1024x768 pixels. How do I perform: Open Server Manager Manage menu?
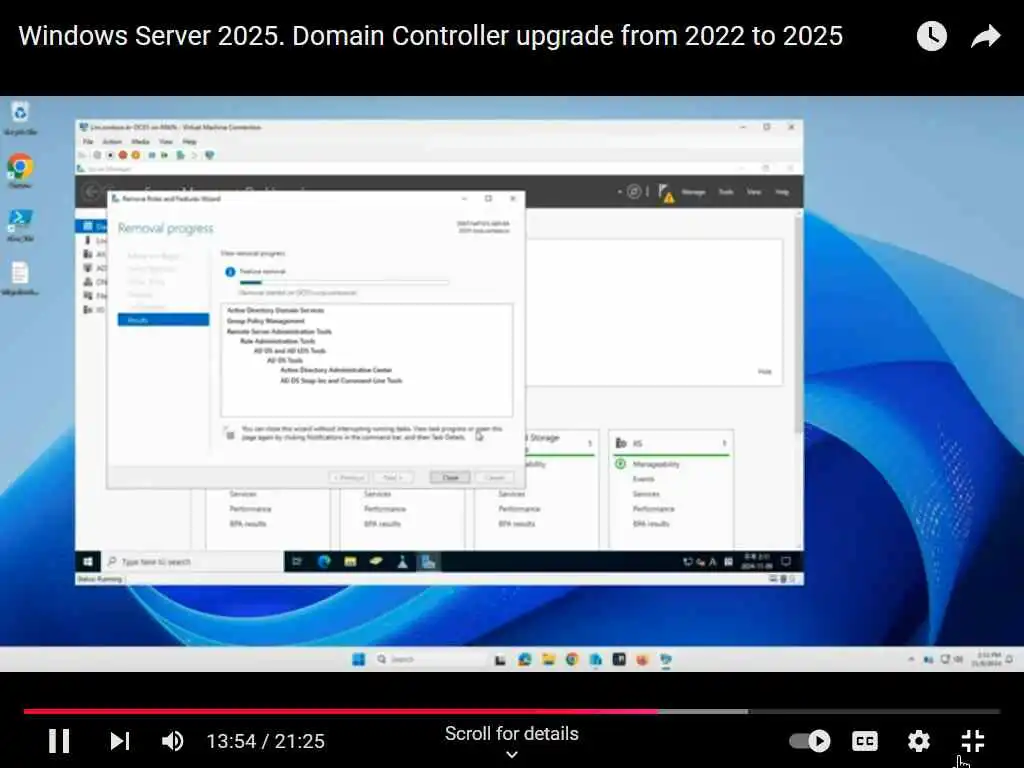click(x=693, y=192)
